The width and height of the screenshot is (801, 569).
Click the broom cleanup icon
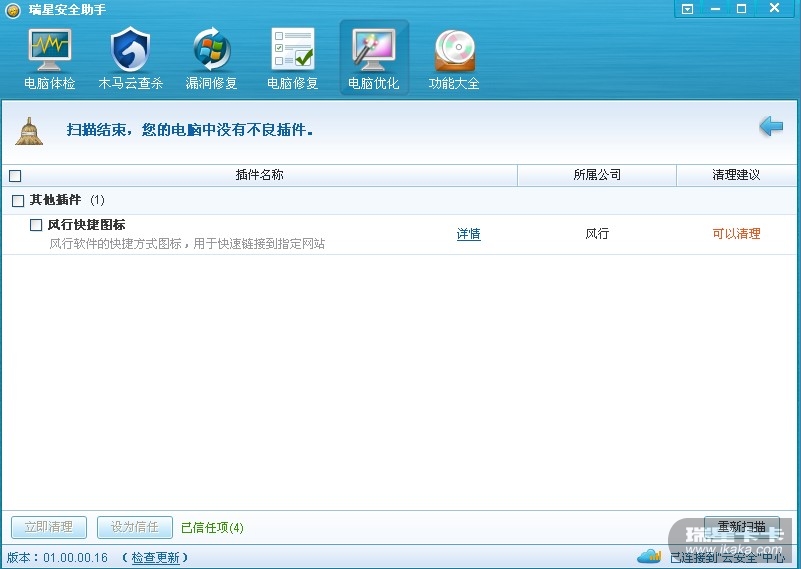click(29, 131)
